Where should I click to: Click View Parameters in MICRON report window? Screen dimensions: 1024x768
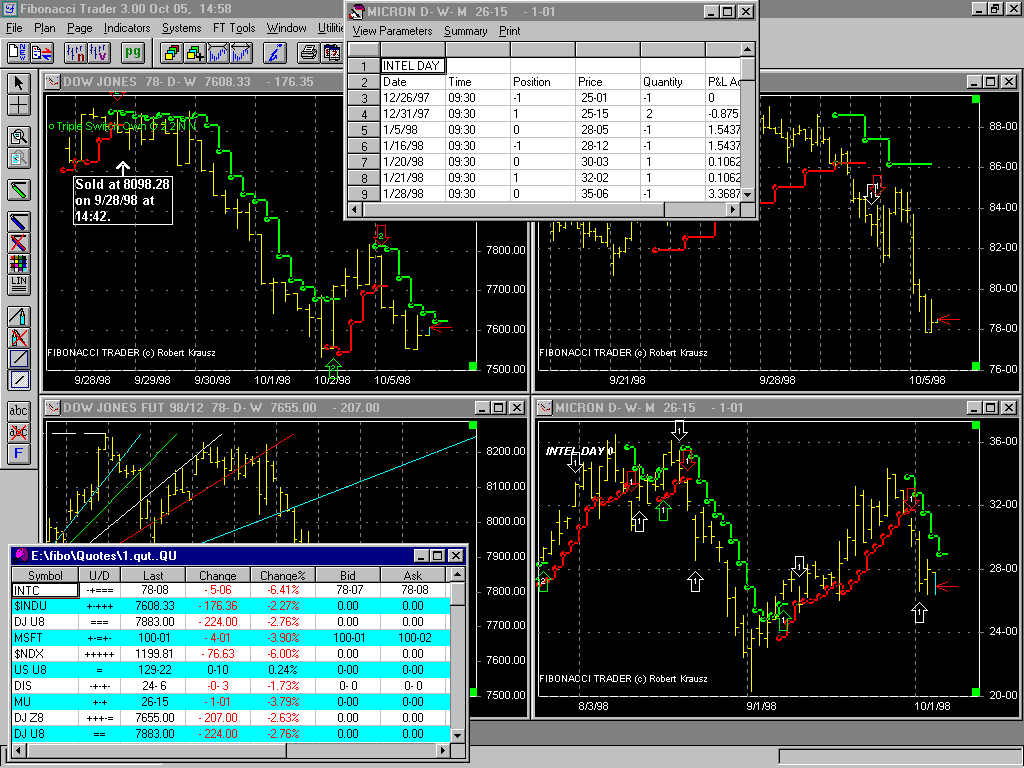pos(392,31)
